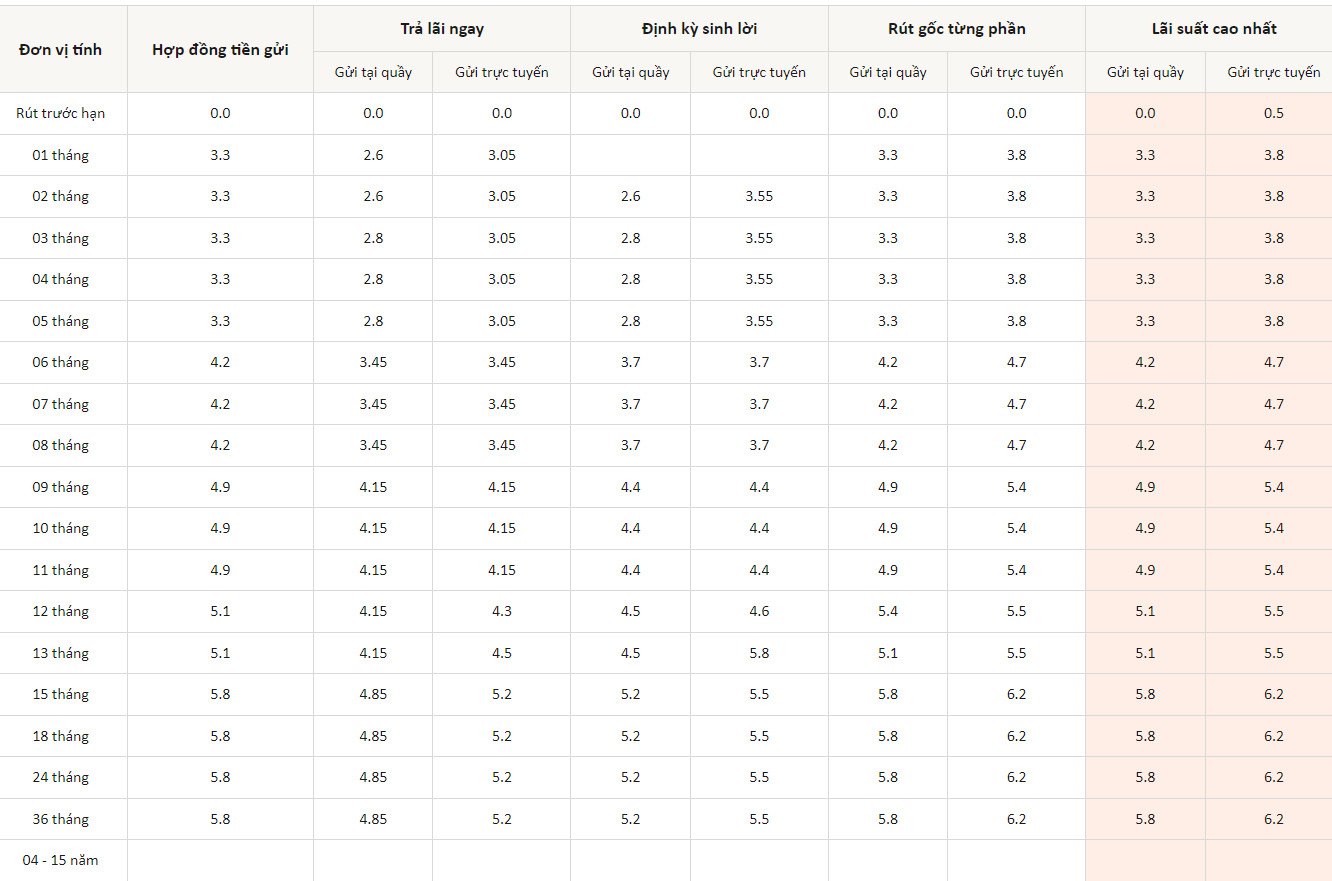Click the "06 tháng" row label
The height and width of the screenshot is (881, 1332).
pos(60,362)
